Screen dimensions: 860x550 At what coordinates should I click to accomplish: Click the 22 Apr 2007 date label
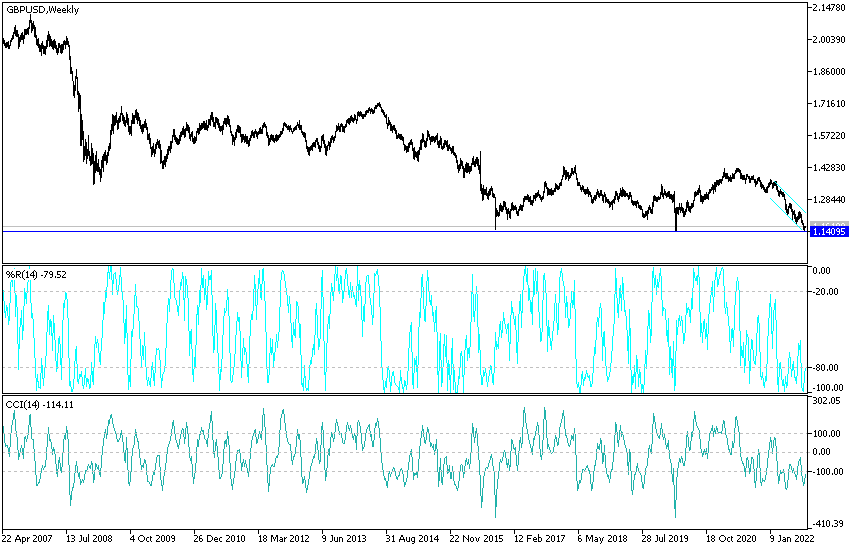27,538
